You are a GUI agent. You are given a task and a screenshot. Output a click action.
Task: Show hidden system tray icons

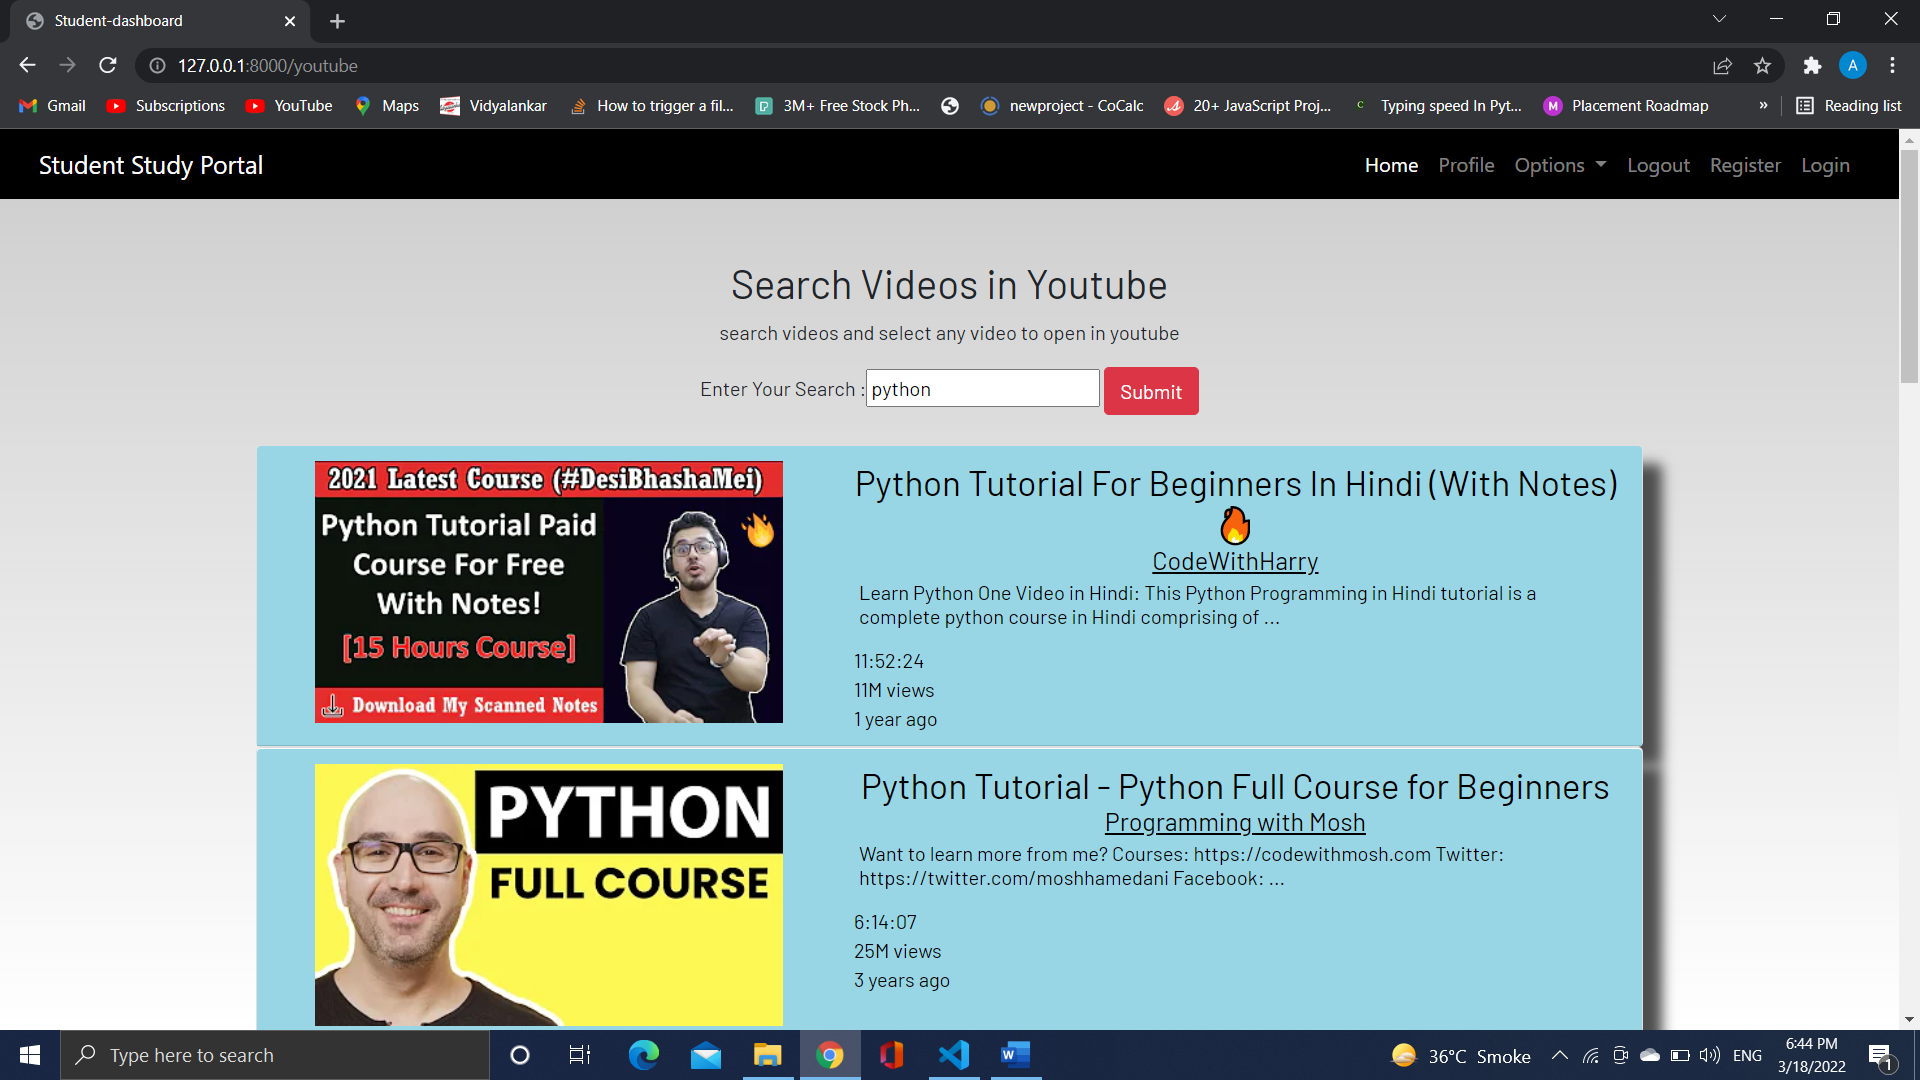point(1559,1054)
